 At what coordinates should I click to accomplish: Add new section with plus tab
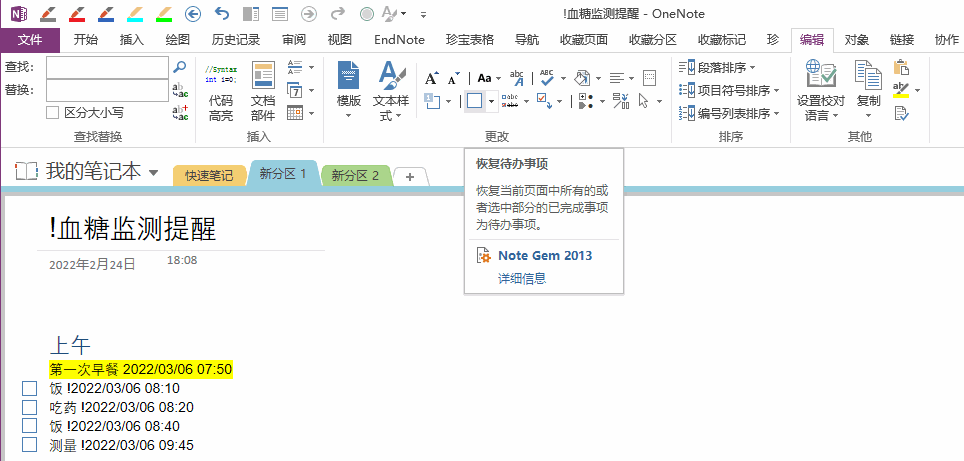[x=410, y=176]
